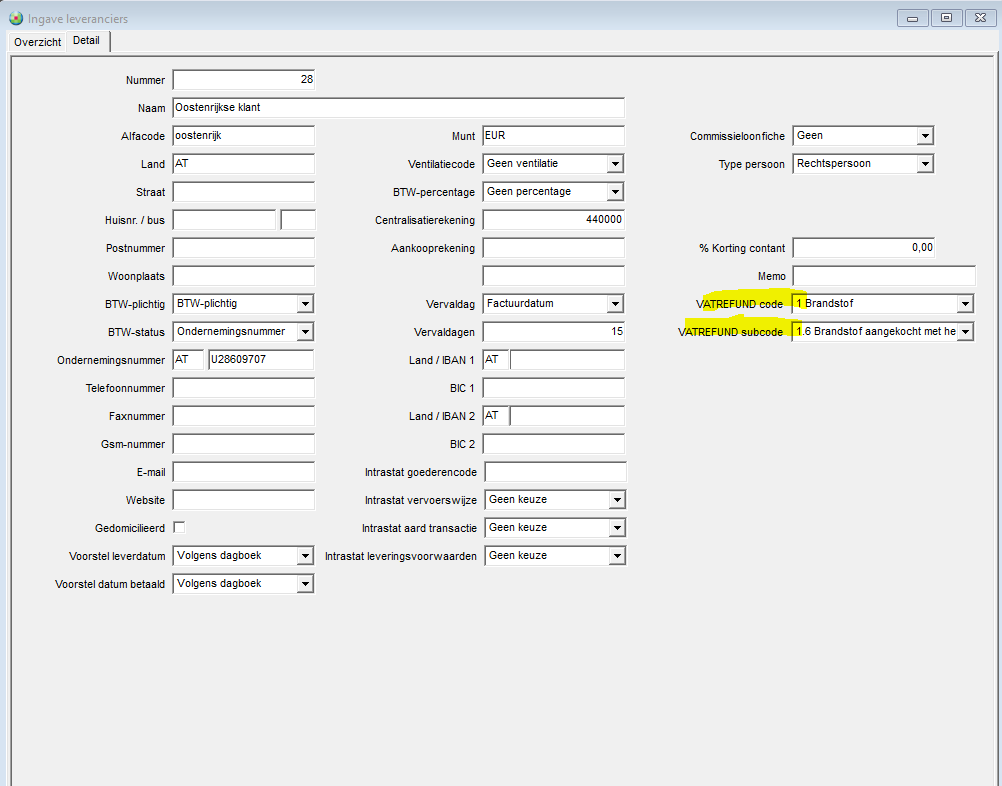The width and height of the screenshot is (1002, 786).
Task: Focus the BIC 1 input field
Action: coord(553,388)
